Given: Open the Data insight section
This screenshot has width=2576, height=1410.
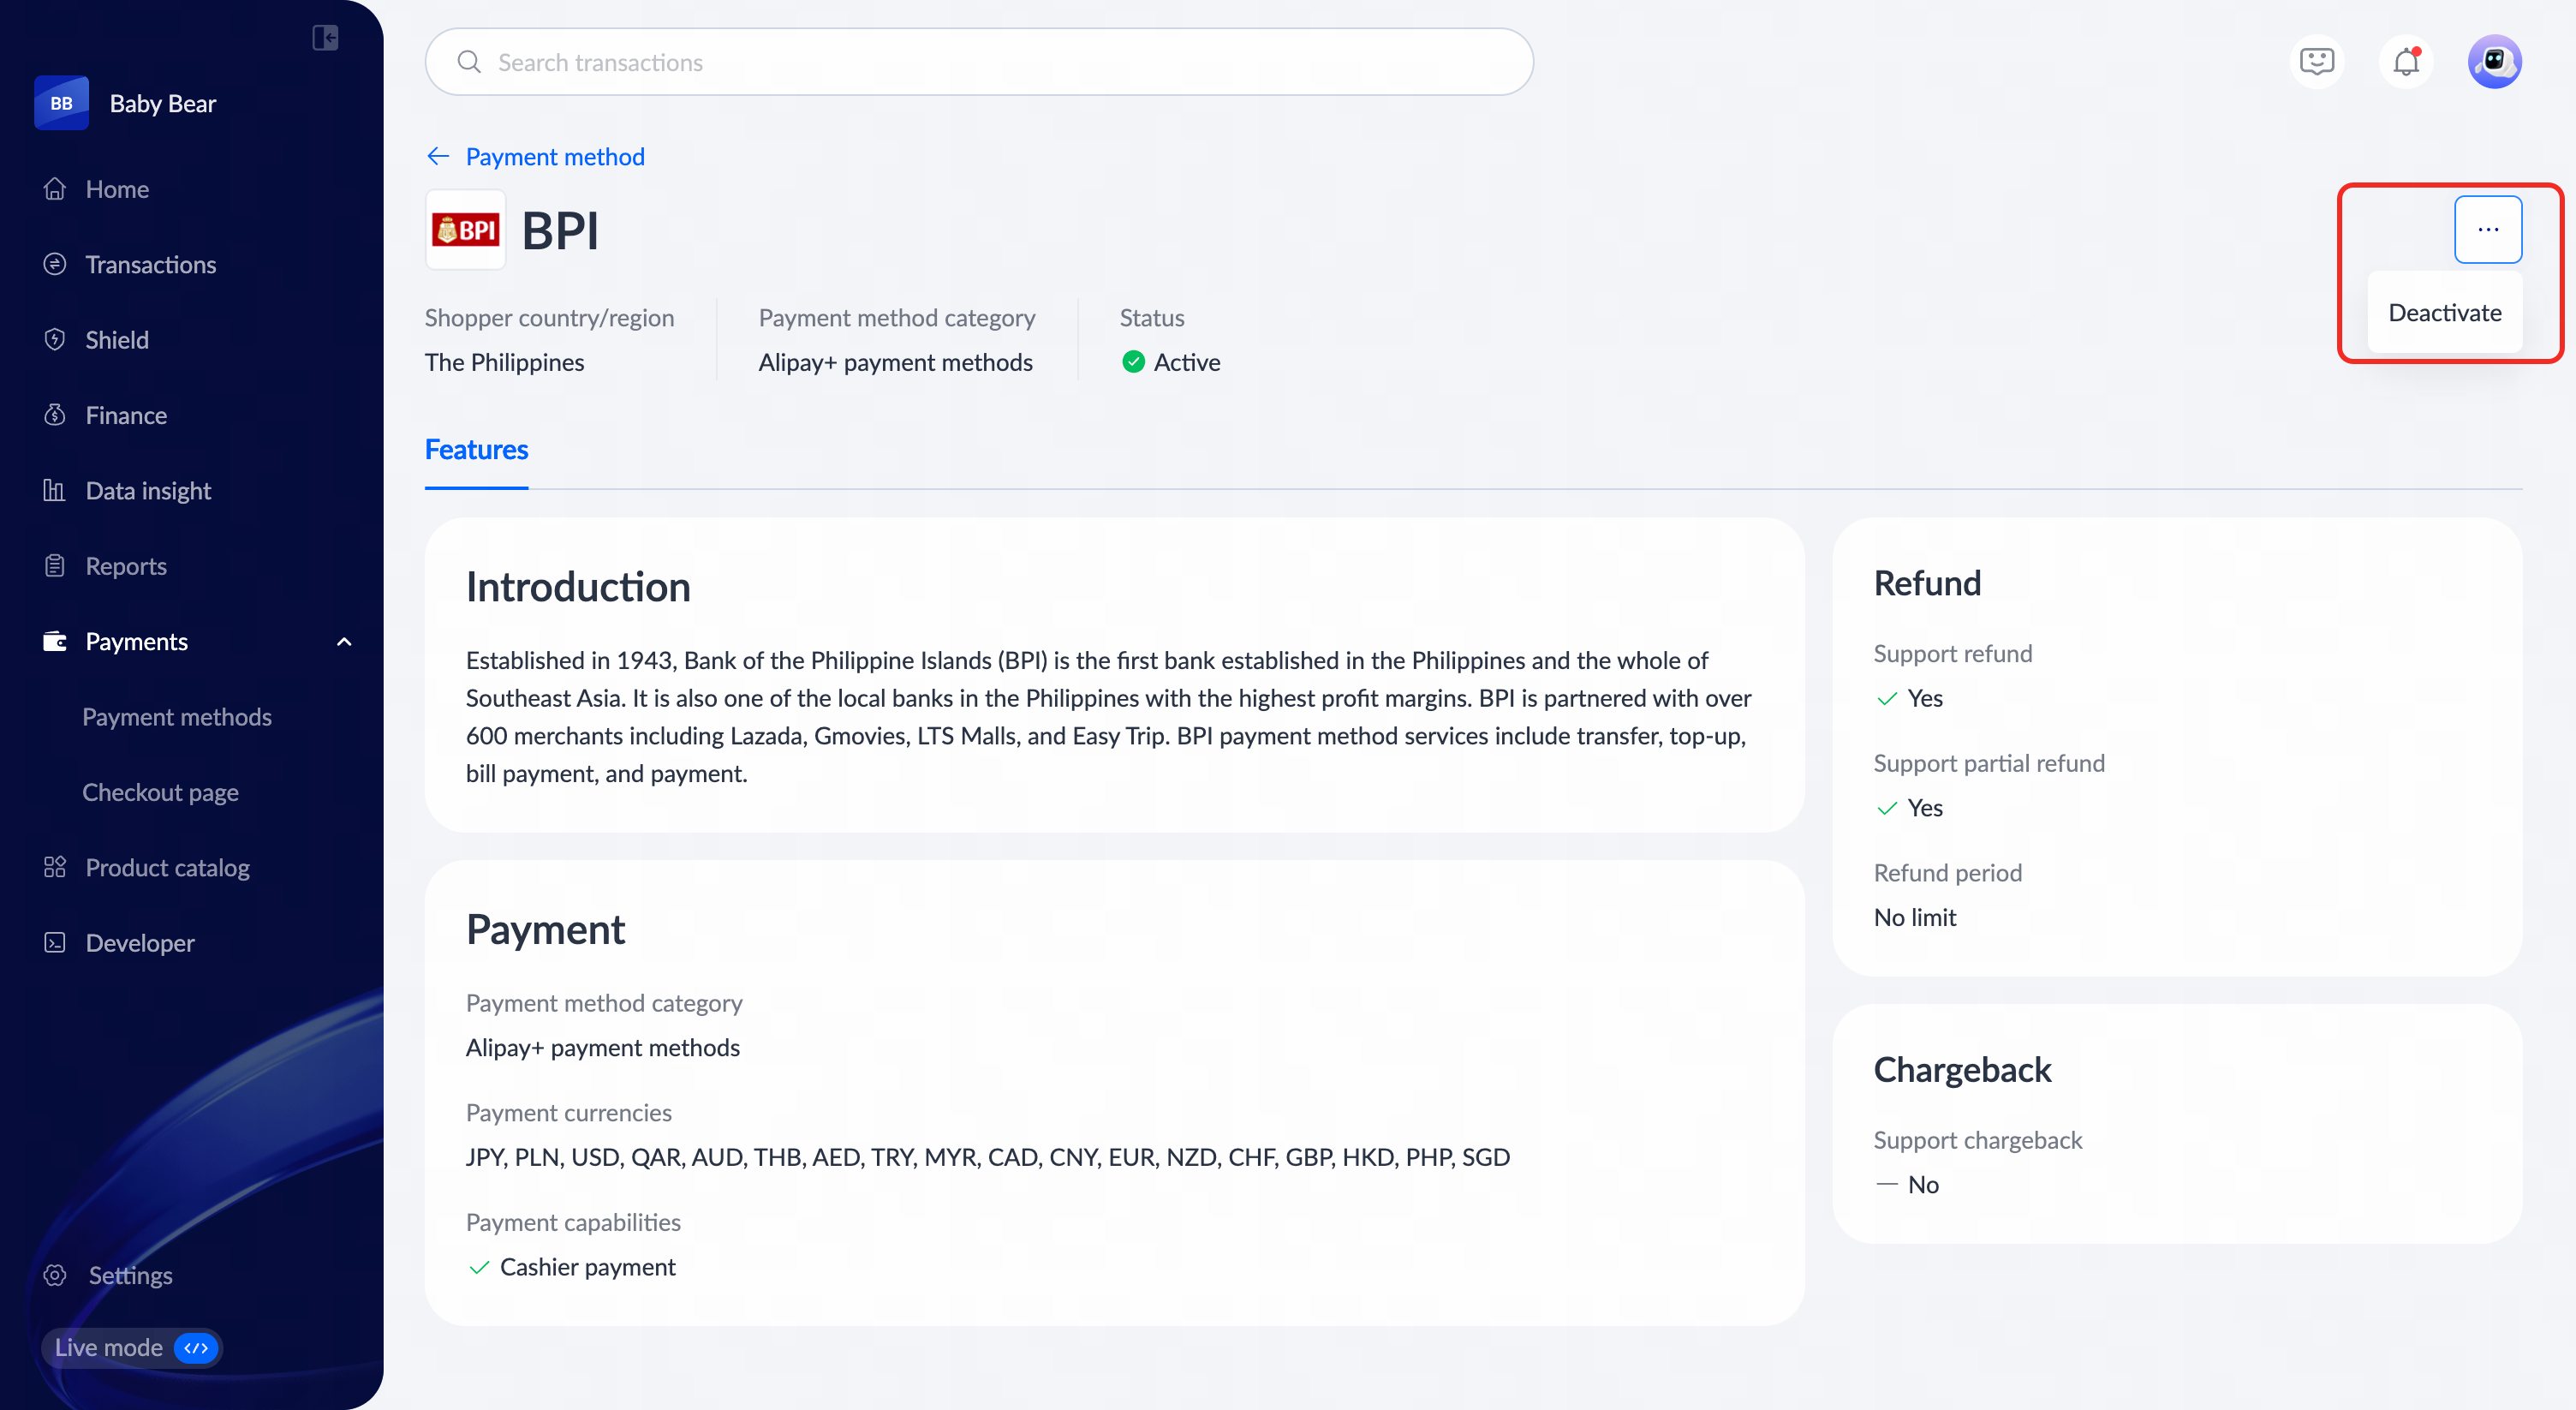Looking at the screenshot, I should coord(148,491).
